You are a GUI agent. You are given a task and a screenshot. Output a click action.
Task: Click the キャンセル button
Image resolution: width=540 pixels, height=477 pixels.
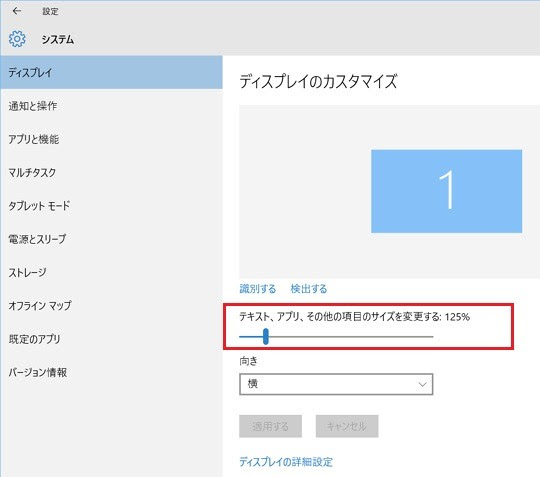pyautogui.click(x=347, y=426)
